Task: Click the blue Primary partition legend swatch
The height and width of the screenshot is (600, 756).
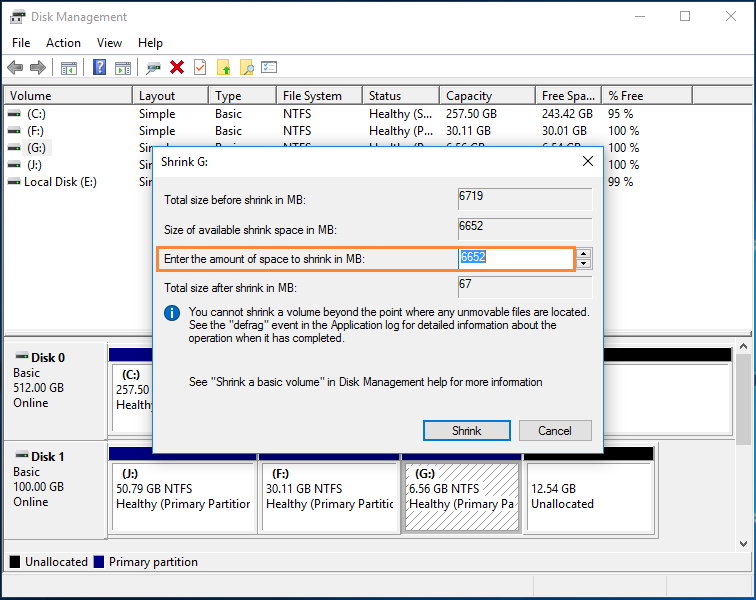Action: [99, 562]
